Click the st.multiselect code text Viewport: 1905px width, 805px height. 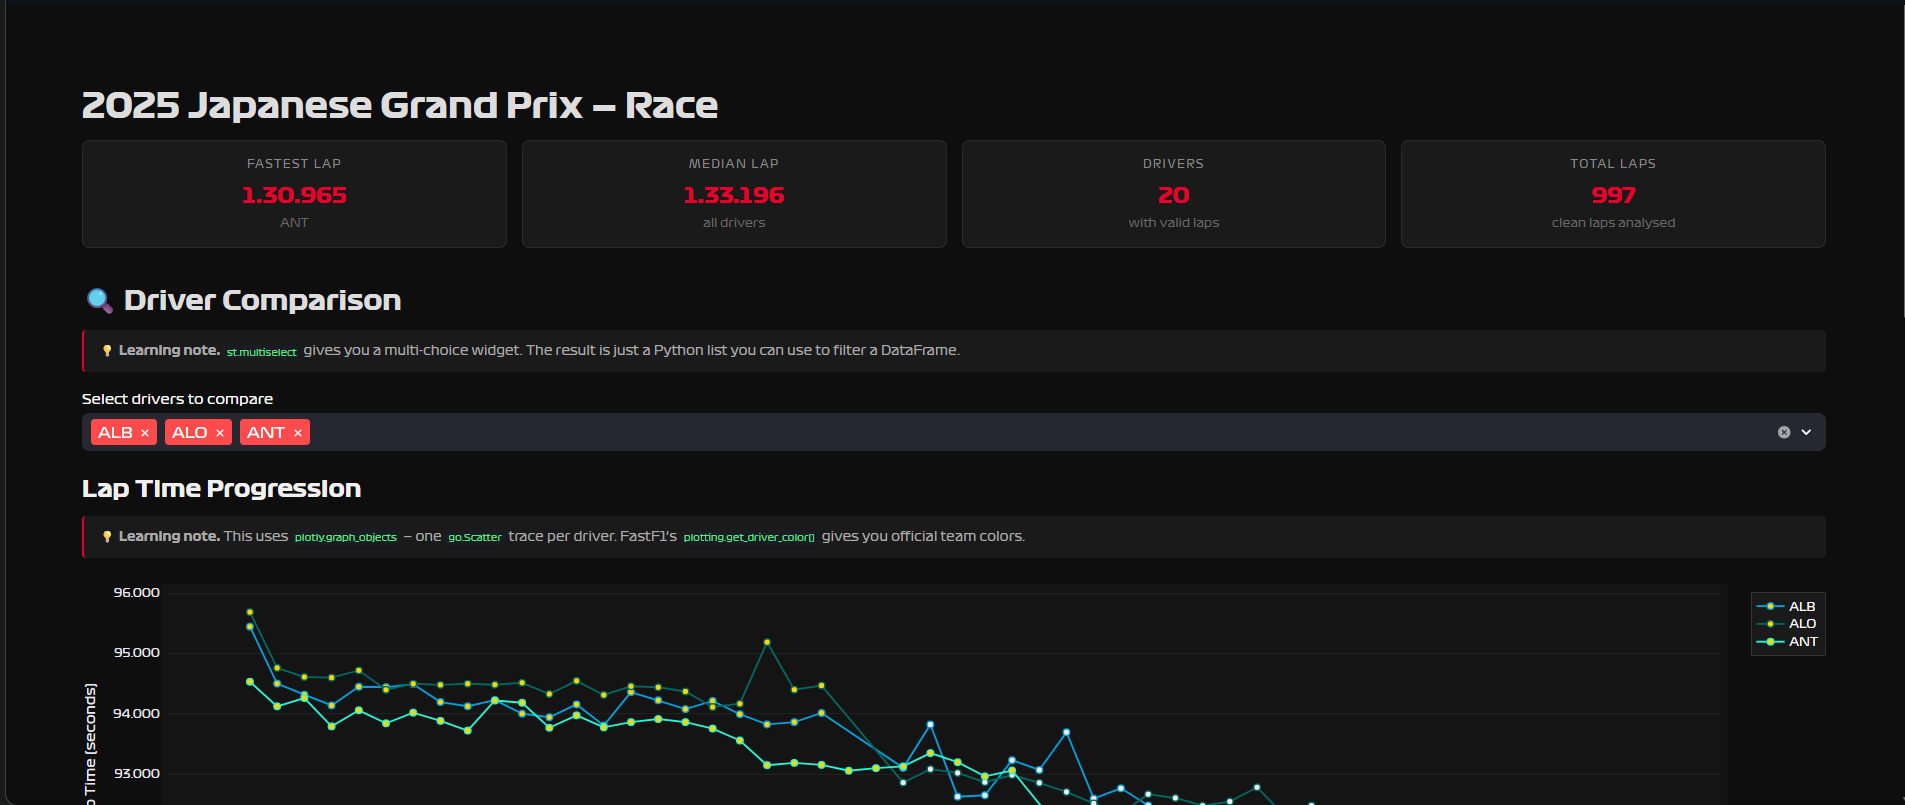tap(261, 352)
